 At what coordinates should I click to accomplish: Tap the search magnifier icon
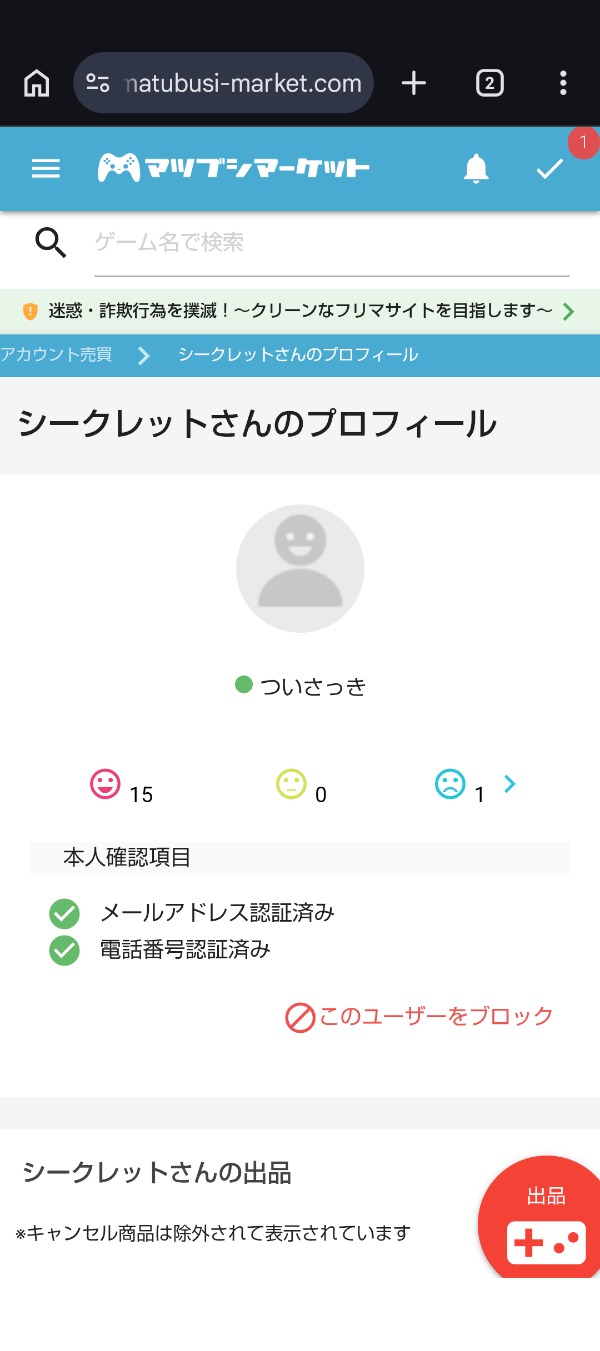[x=50, y=242]
